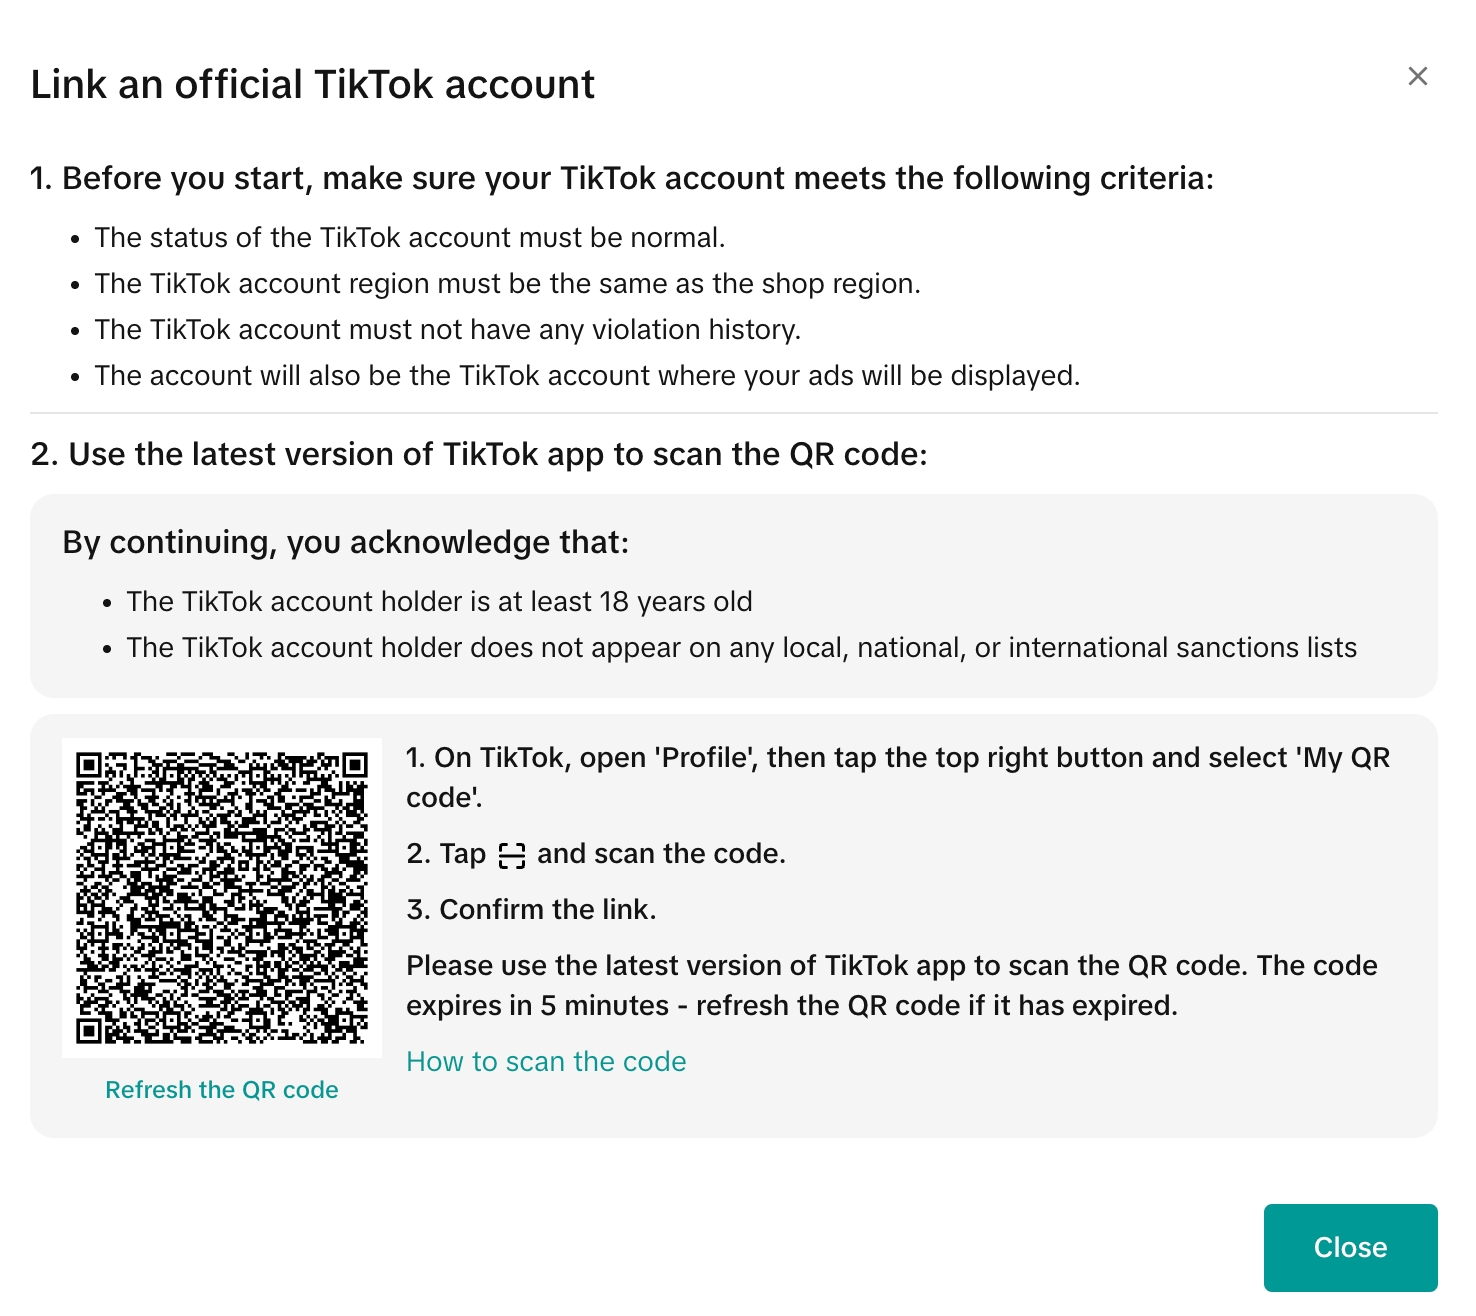Refresh the QR code
Screen dimensions: 1476x1316
click(222, 1090)
